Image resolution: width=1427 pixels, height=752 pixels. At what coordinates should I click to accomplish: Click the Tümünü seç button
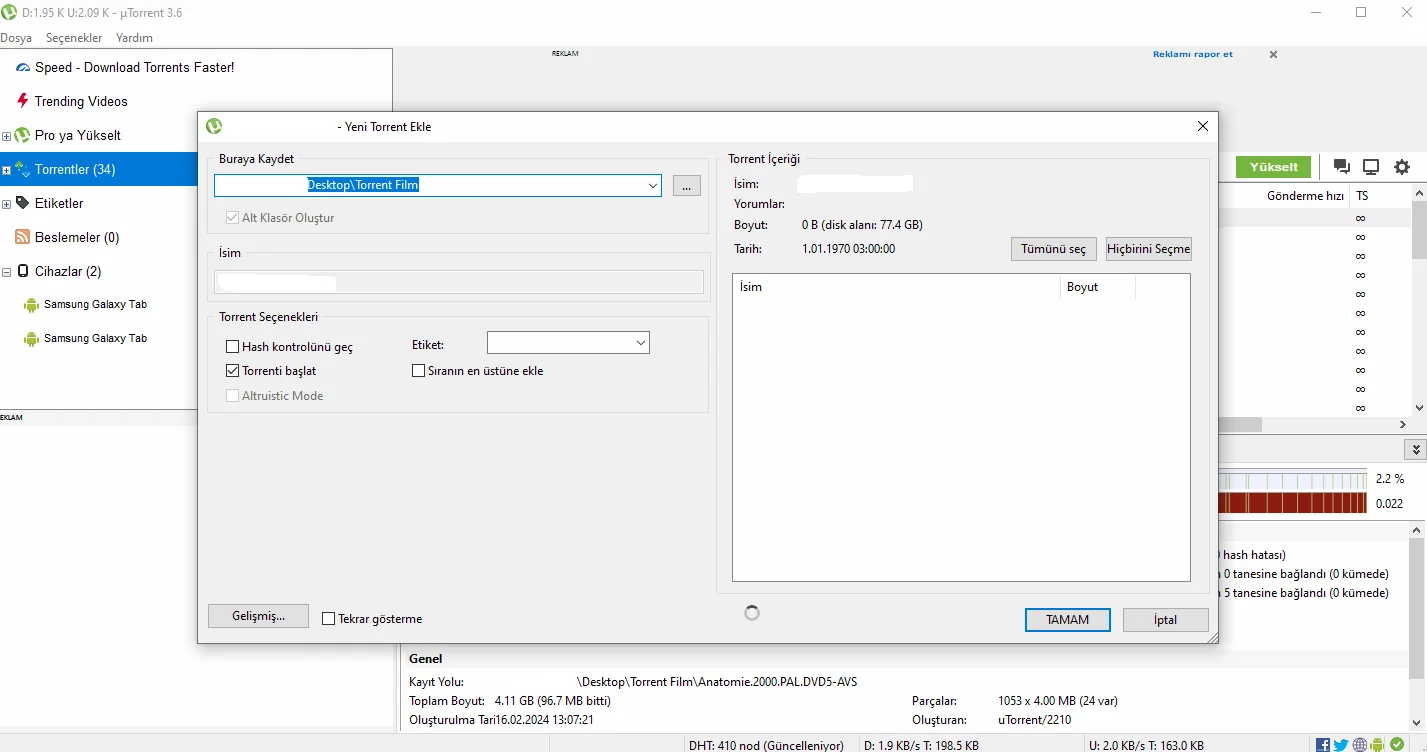1053,249
